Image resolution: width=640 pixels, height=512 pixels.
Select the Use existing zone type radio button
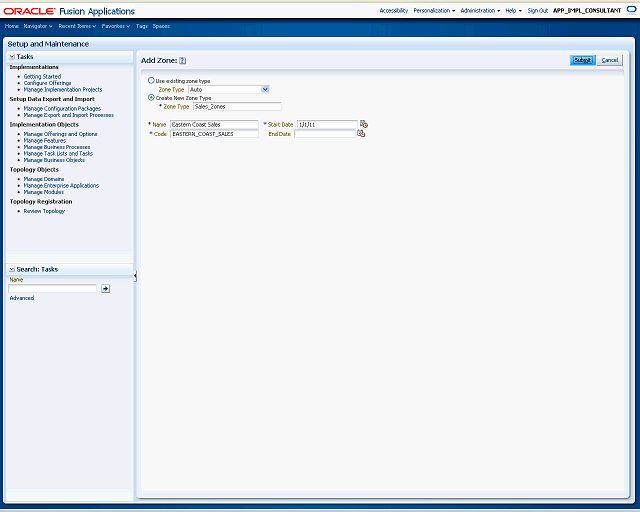151,80
